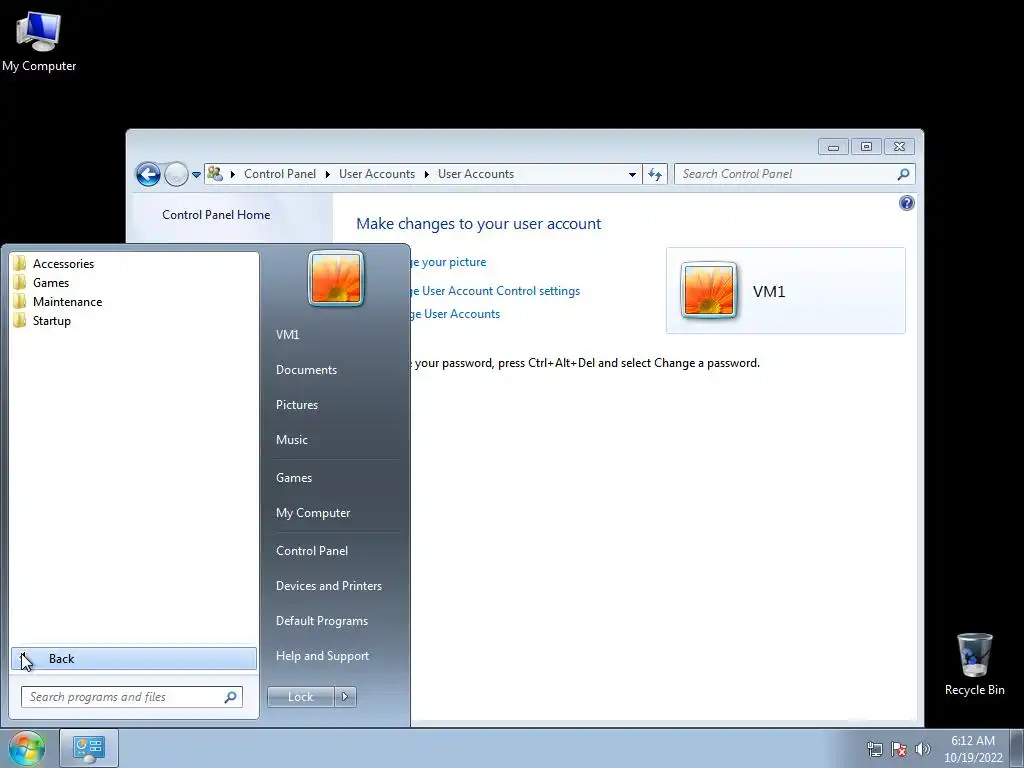Screen dimensions: 1024x768
Task: Open Control Panel from the Start menu
Action: [x=312, y=551]
